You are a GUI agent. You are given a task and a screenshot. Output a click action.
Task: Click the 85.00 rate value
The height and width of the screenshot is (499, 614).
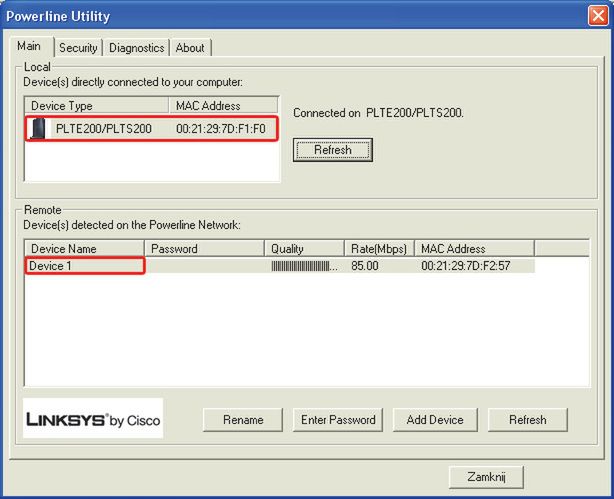365,266
